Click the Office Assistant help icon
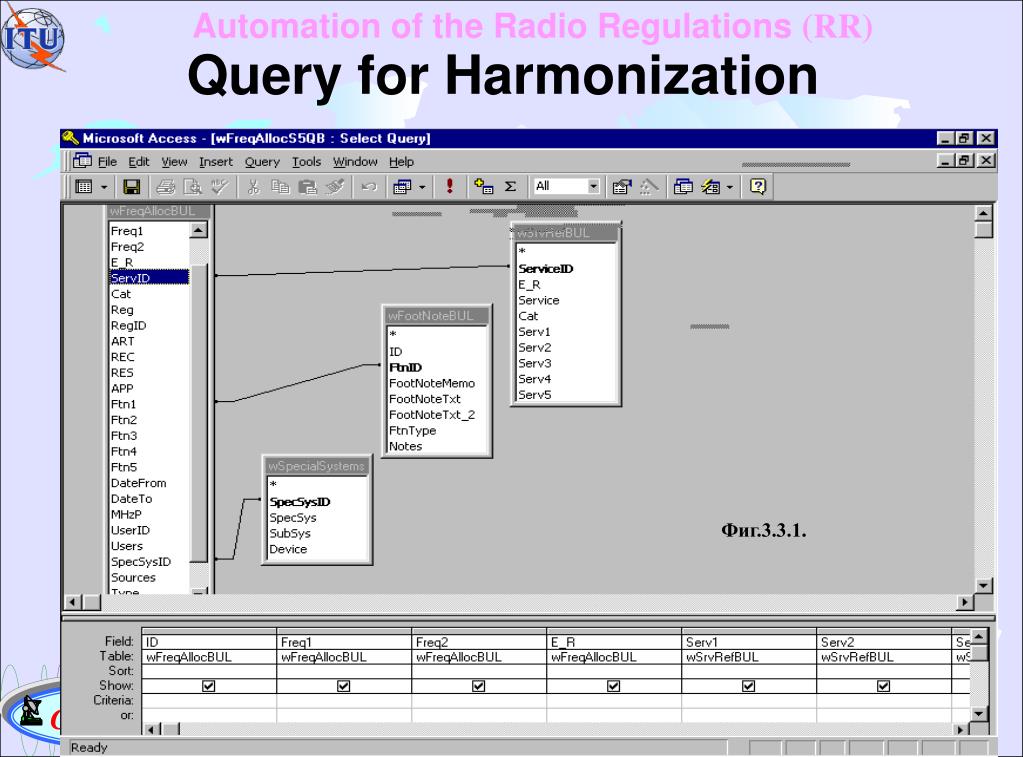 (x=757, y=187)
